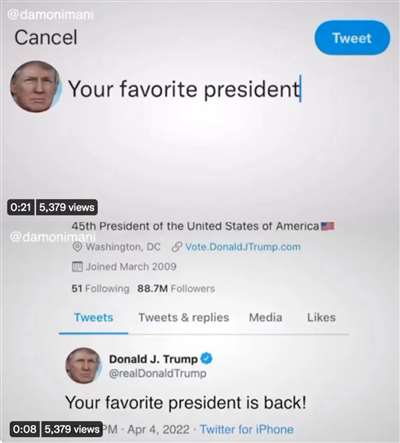Click the tweet author's profile picture

84,365
